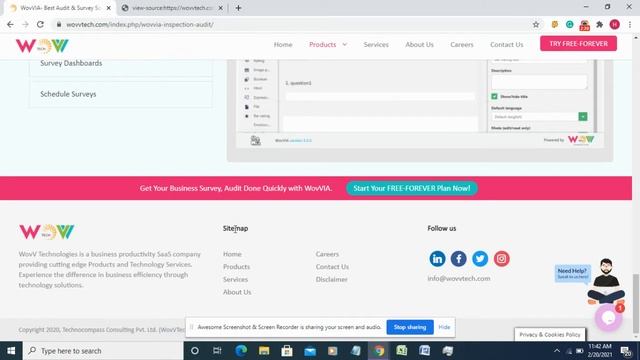Click the page vertical scrollbar thumb

point(635,303)
